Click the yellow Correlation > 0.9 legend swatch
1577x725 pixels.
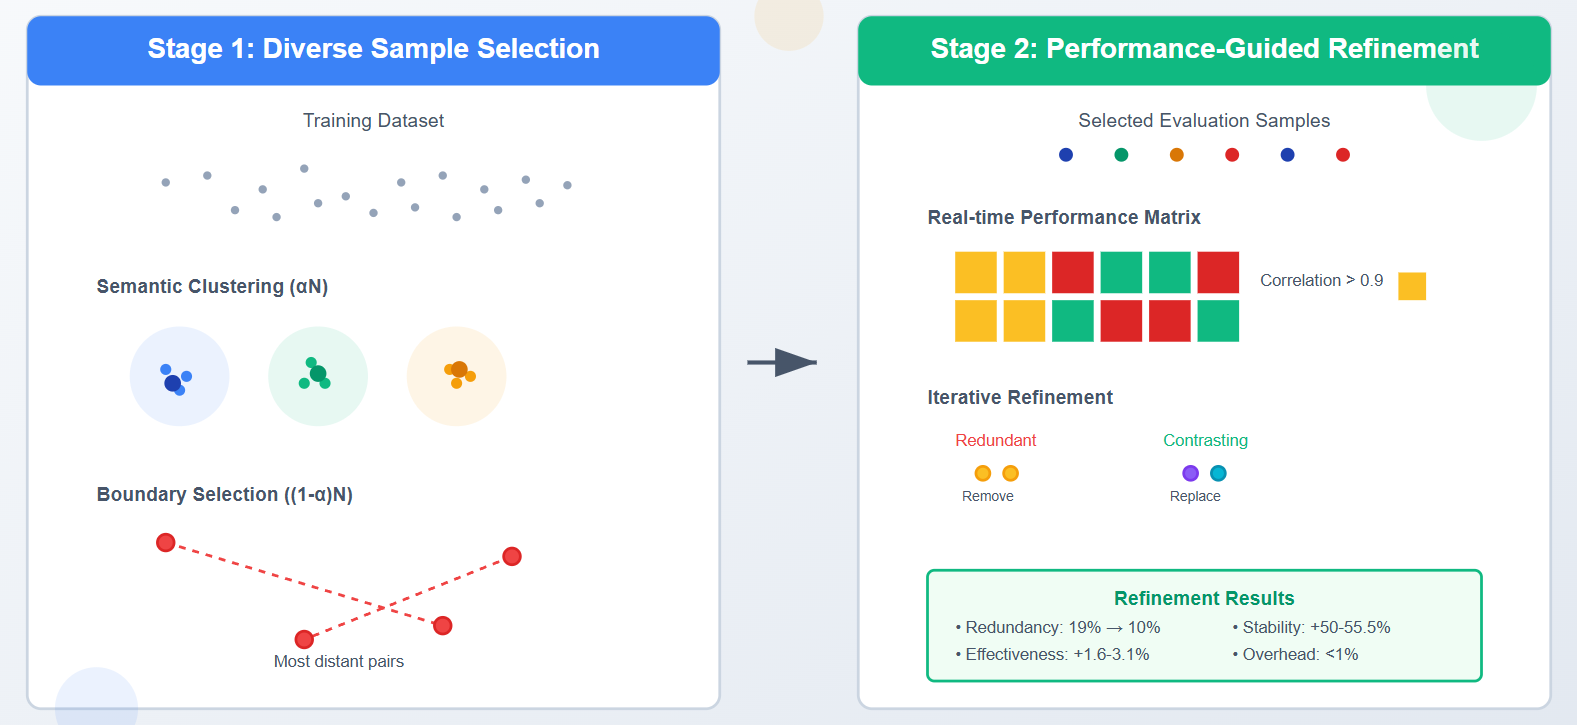coord(1412,286)
